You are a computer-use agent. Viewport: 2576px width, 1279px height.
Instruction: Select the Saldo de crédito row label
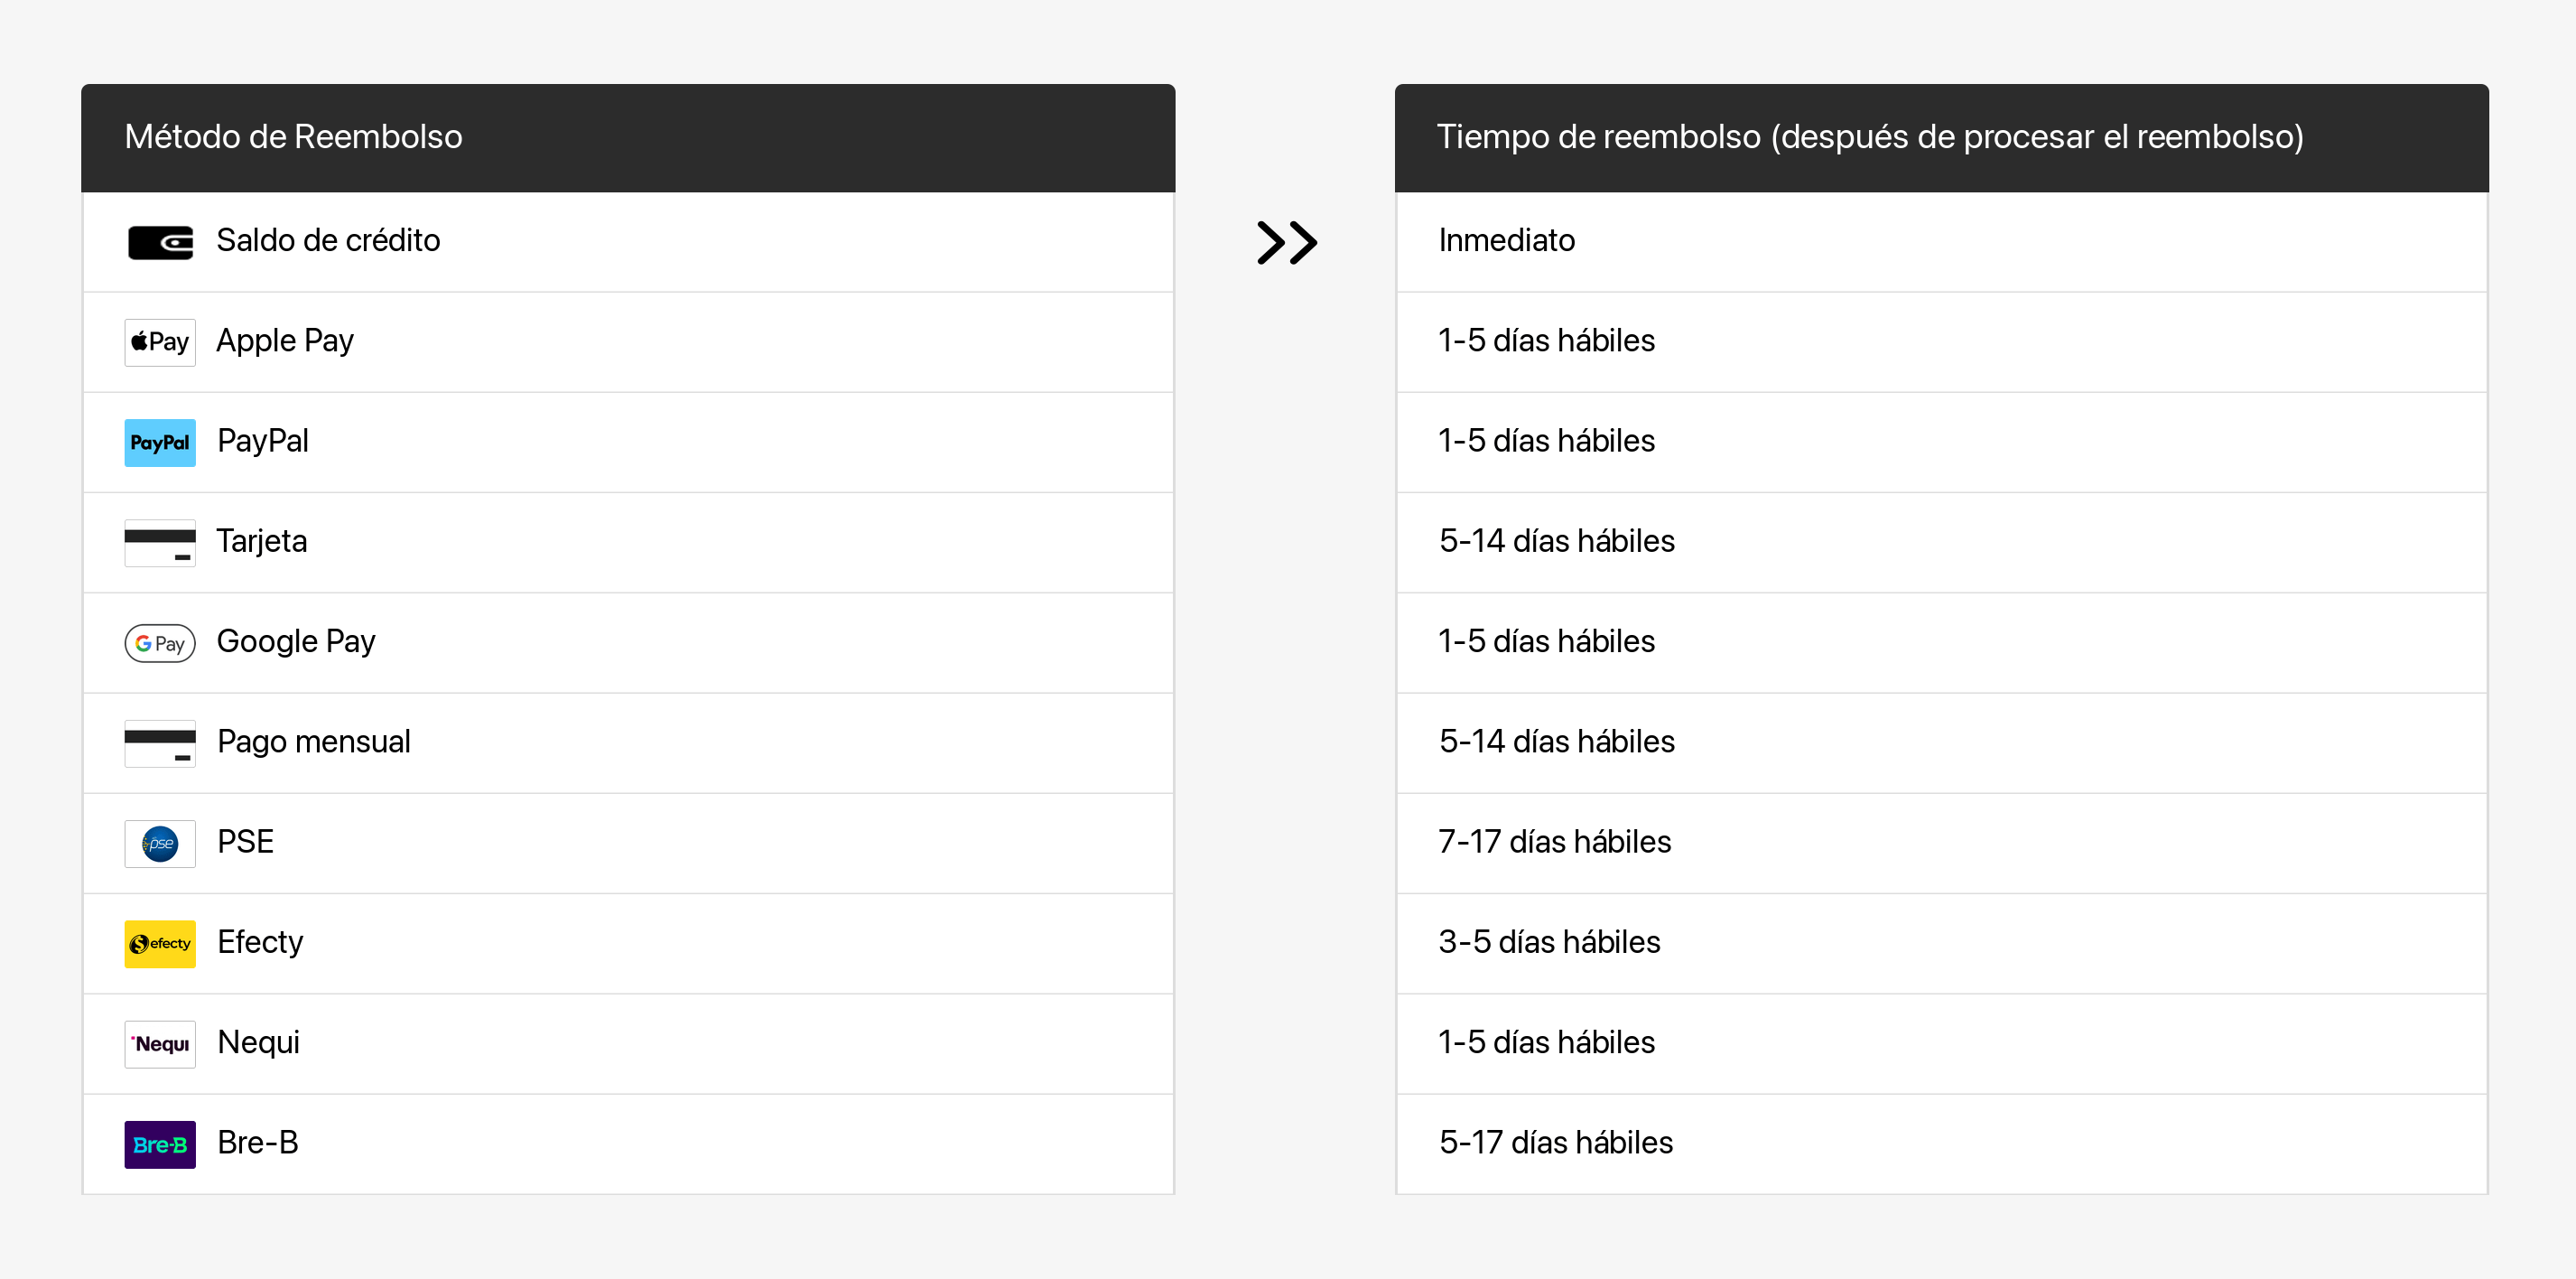(x=328, y=240)
